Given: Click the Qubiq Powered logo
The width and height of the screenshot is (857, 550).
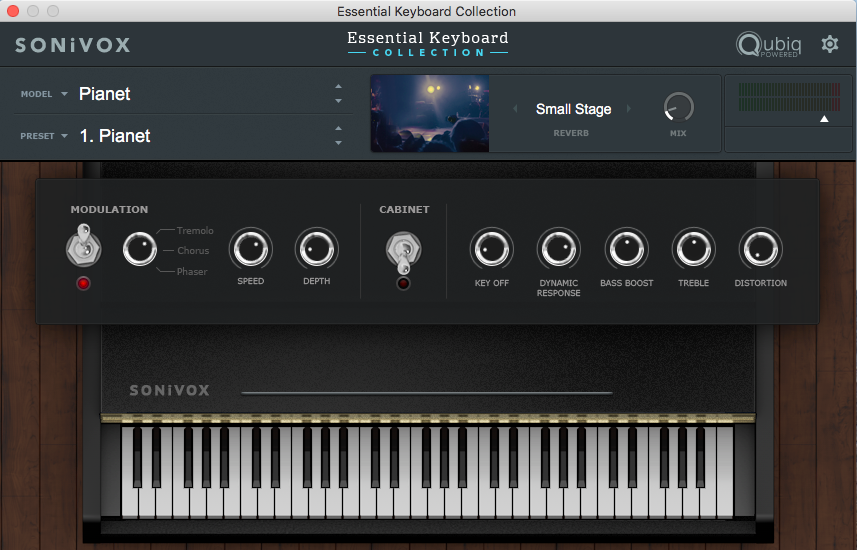Looking at the screenshot, I should point(766,45).
